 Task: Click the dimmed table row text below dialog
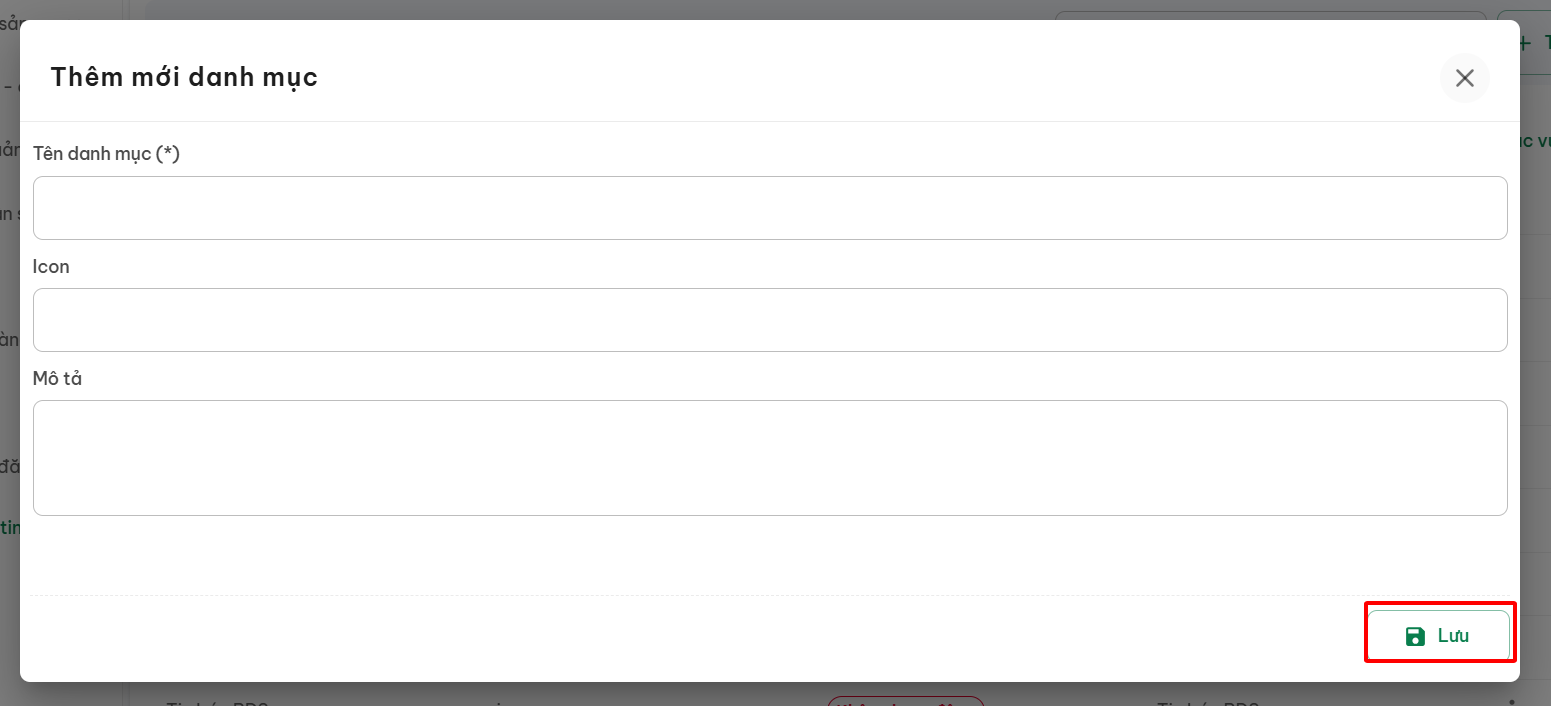tap(217, 701)
